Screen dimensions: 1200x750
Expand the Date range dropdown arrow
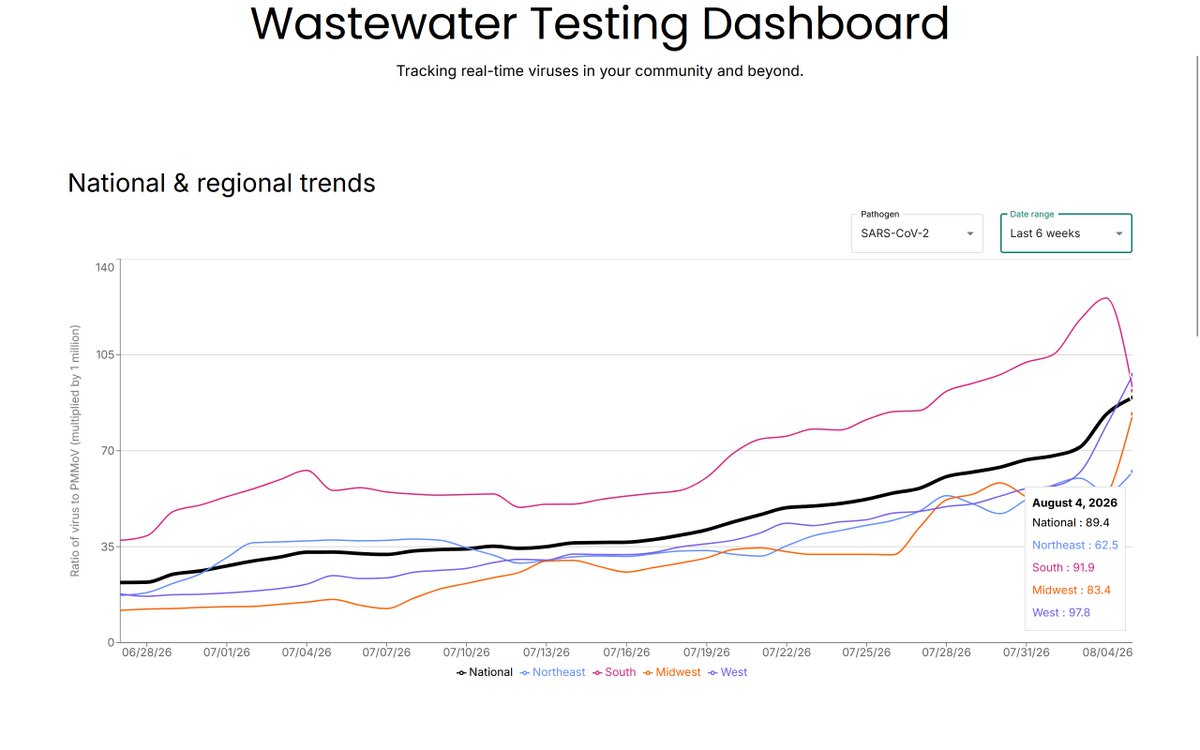1119,234
